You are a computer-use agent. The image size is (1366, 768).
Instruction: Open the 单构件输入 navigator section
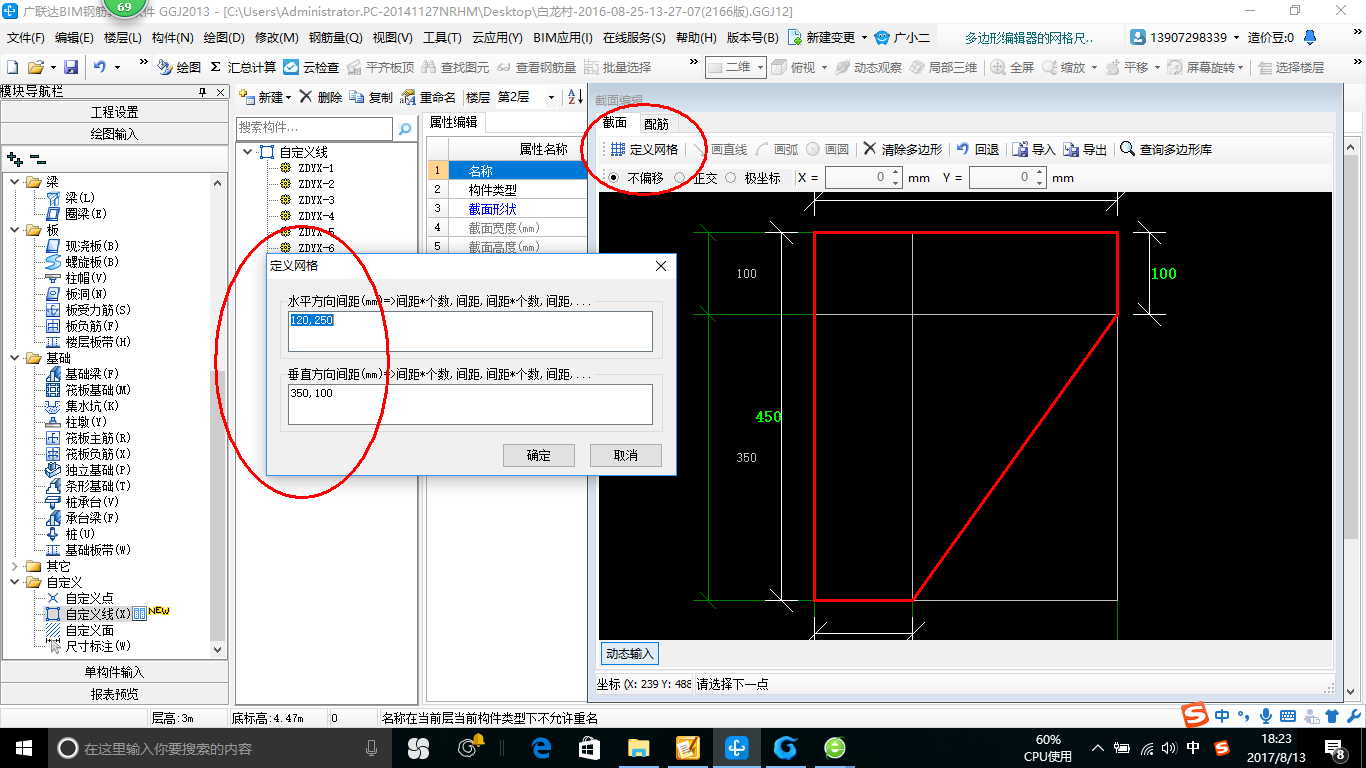(114, 672)
